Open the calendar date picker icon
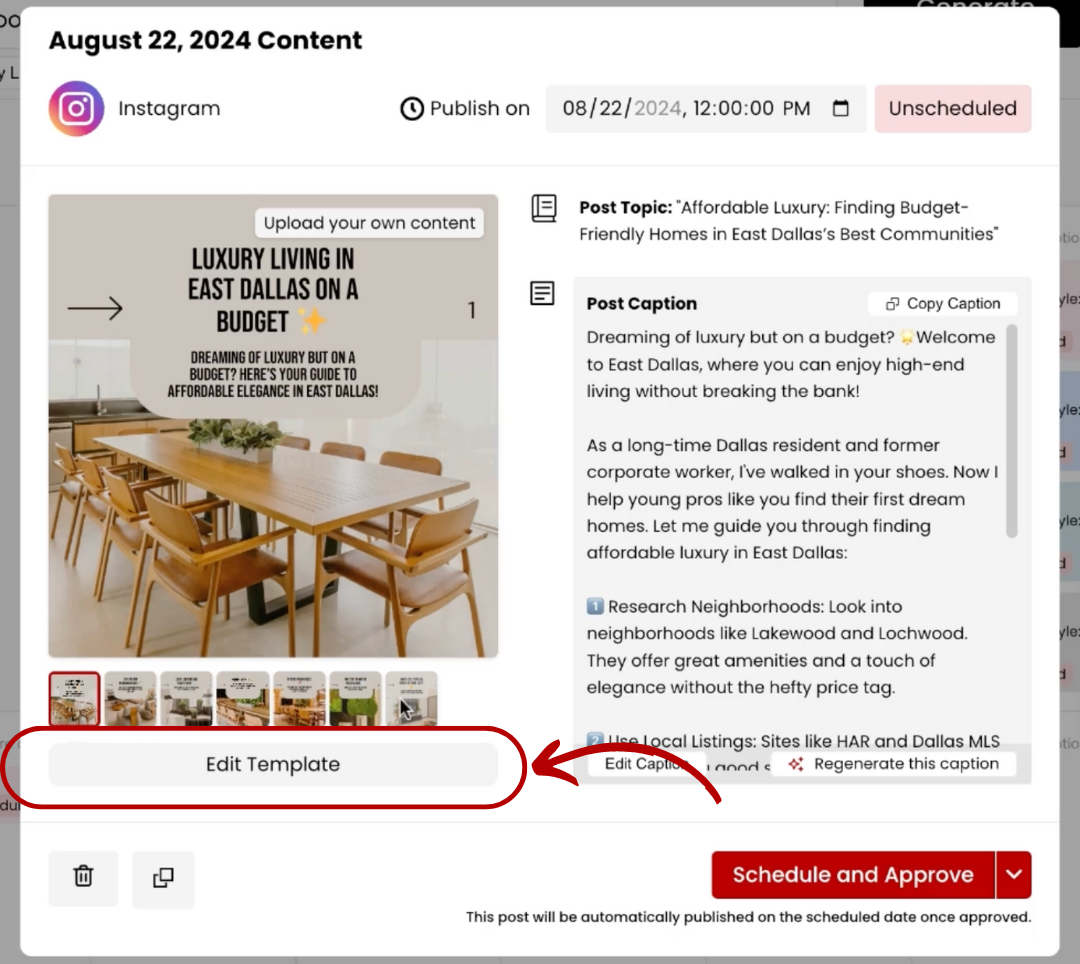The width and height of the screenshot is (1080, 964). [x=840, y=108]
